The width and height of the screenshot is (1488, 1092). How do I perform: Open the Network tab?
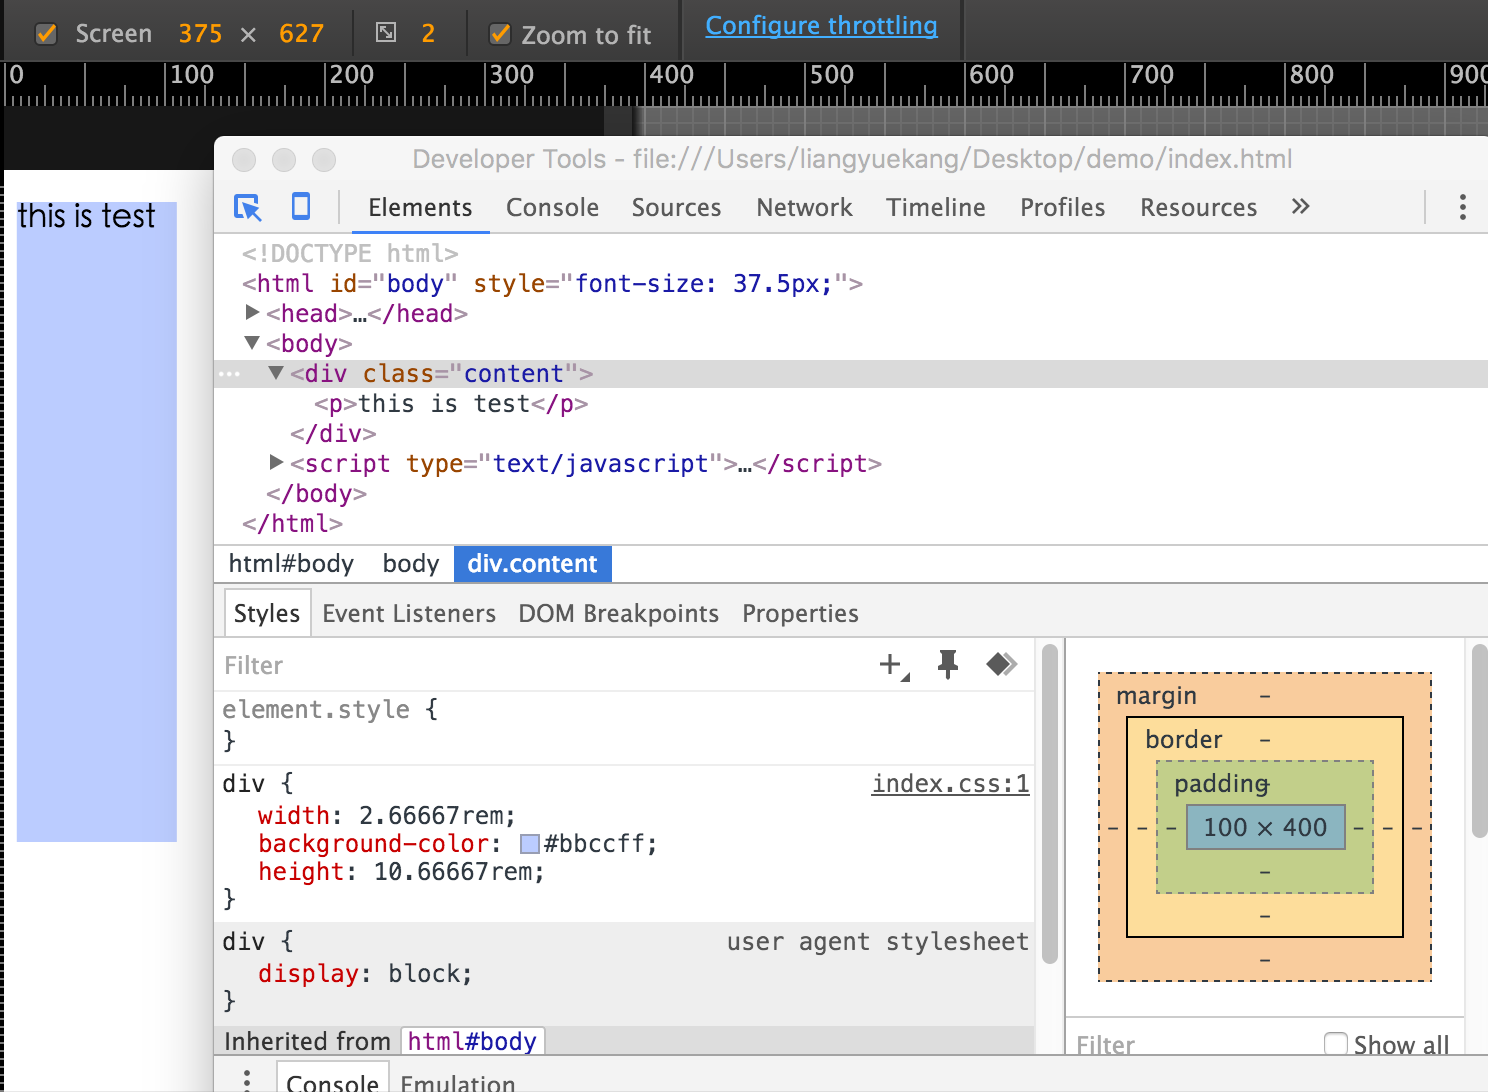tap(804, 207)
